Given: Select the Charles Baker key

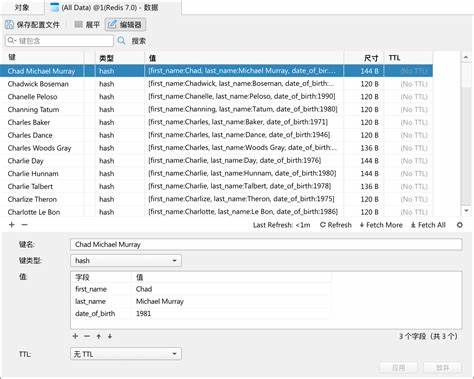Looking at the screenshot, I should coord(29,122).
